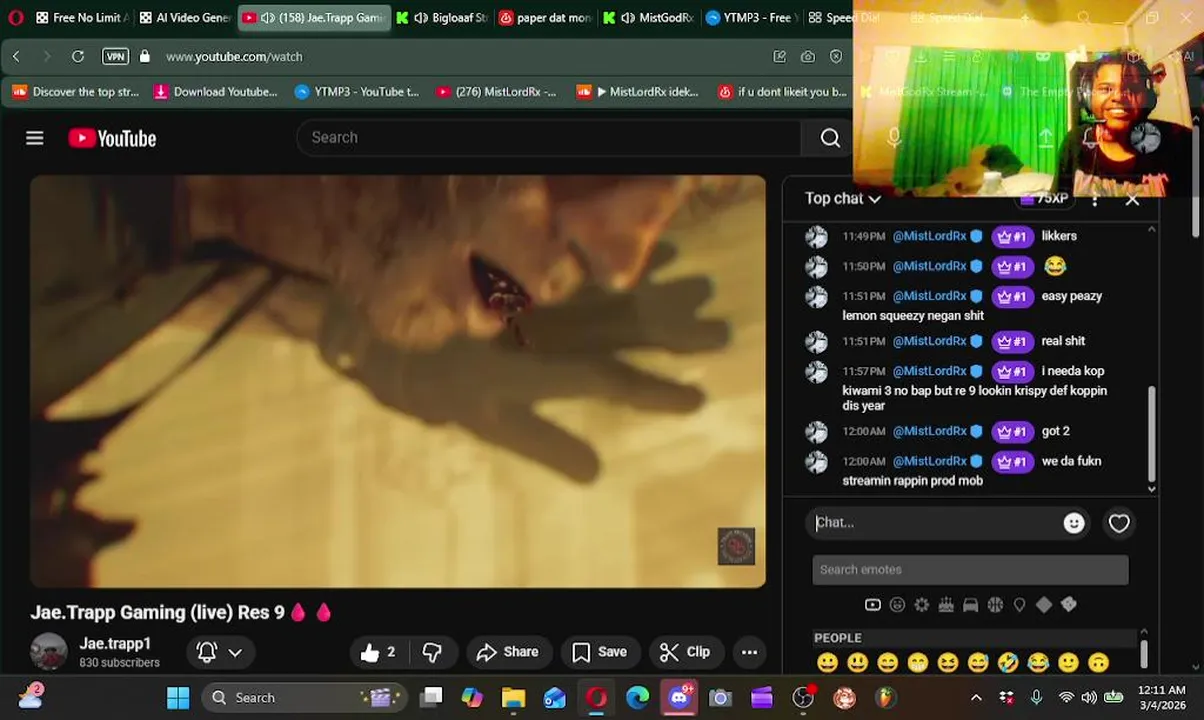Send a heart reaction in live chat

(x=1119, y=523)
